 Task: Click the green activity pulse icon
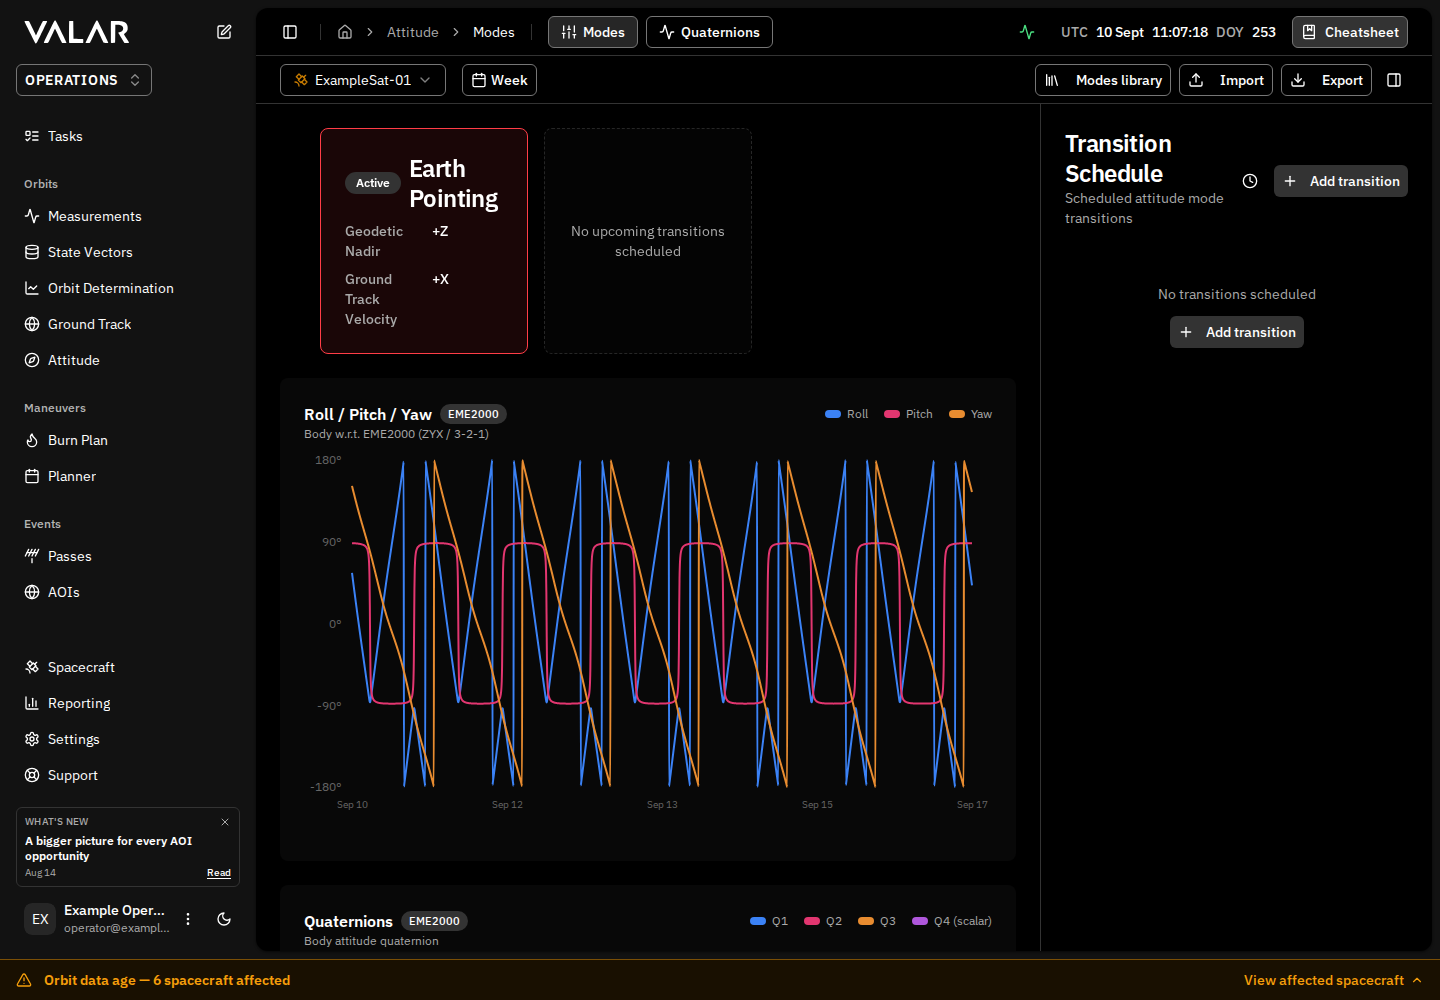1027,32
